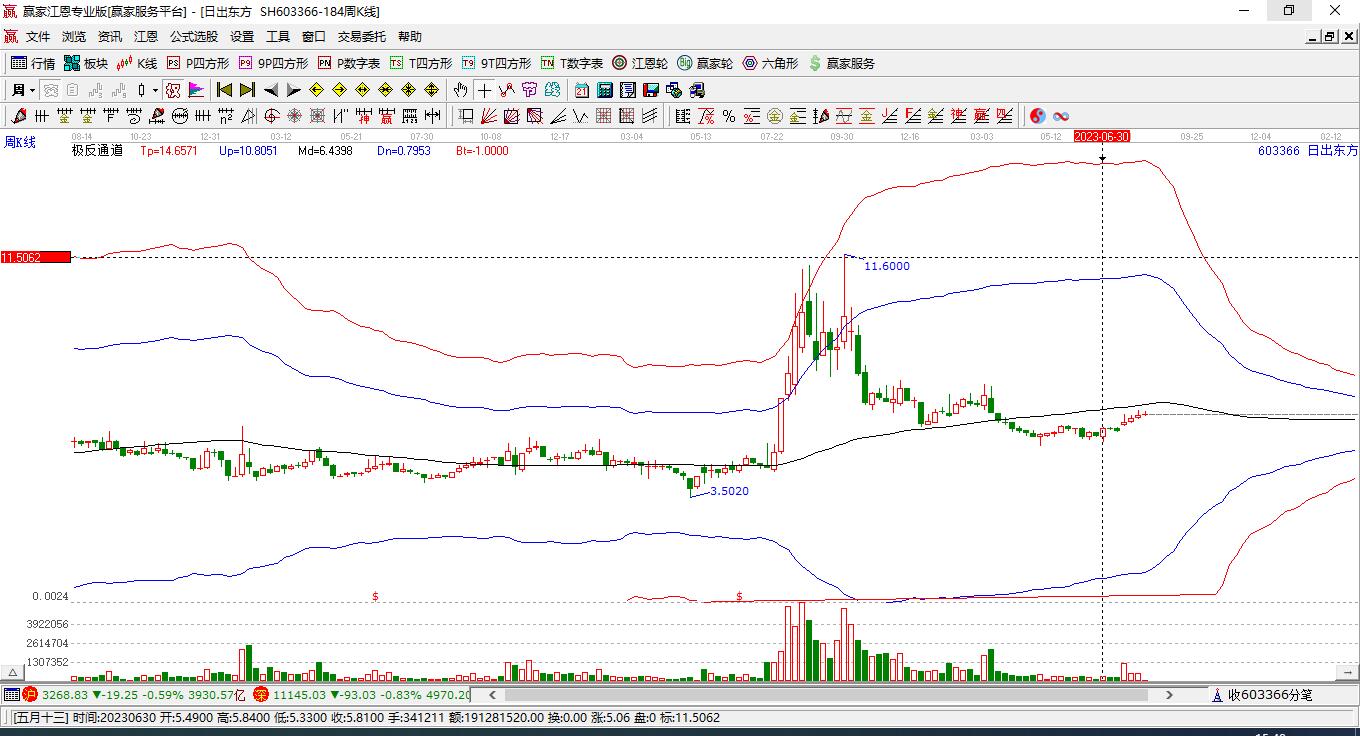
Task: Open the 交易委托 menu
Action: pos(362,37)
